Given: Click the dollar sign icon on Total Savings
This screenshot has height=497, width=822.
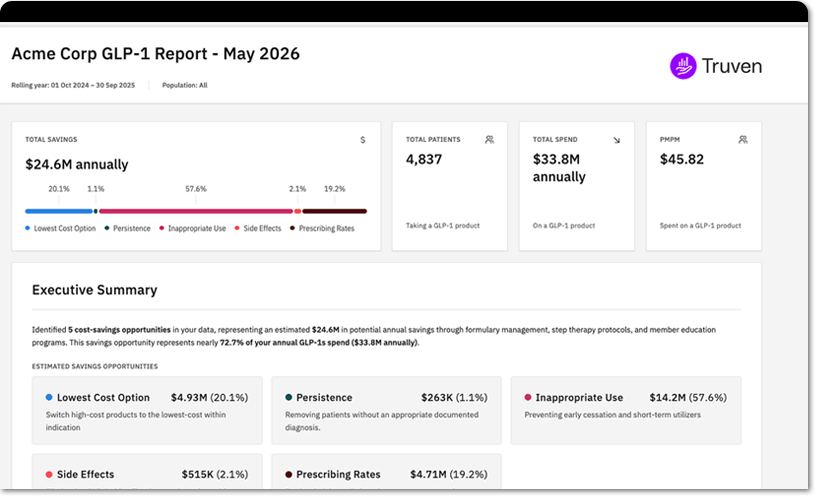Looking at the screenshot, I should pos(363,140).
